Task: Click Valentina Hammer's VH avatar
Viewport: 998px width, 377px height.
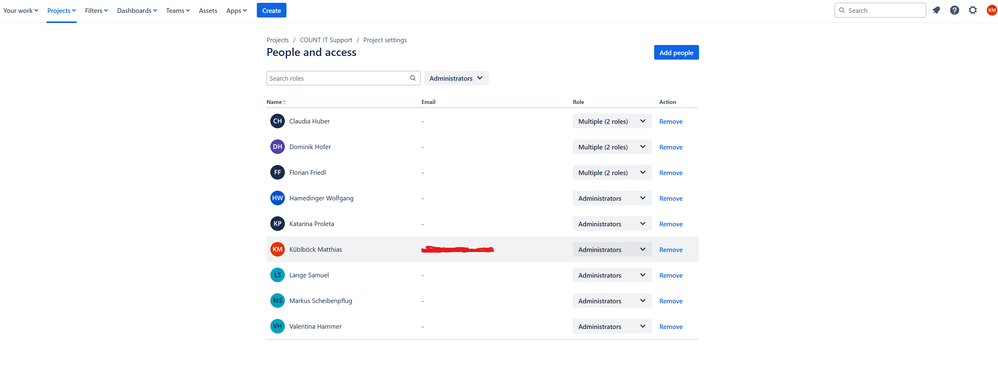Action: (x=277, y=326)
